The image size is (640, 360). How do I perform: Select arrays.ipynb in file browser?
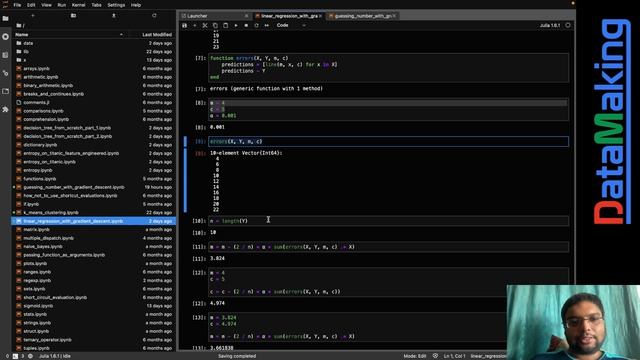coord(94,69)
